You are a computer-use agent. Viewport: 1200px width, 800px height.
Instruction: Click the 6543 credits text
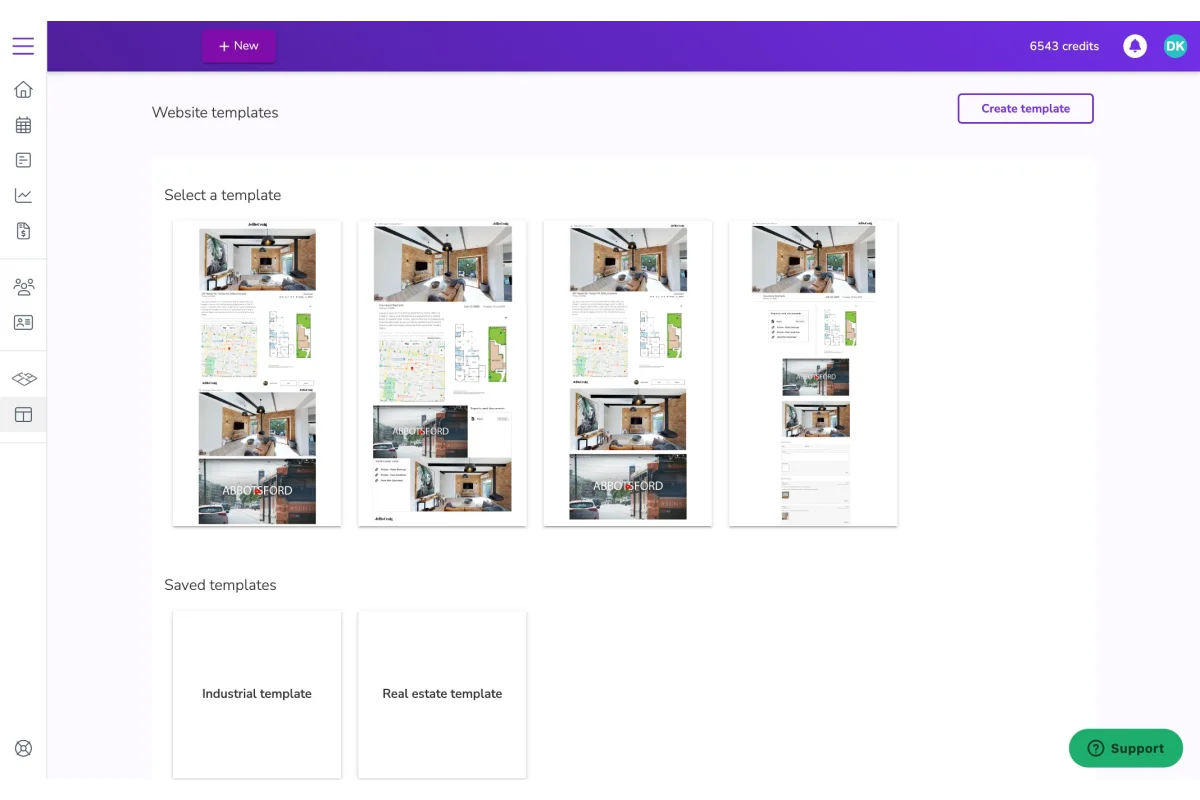click(1064, 46)
